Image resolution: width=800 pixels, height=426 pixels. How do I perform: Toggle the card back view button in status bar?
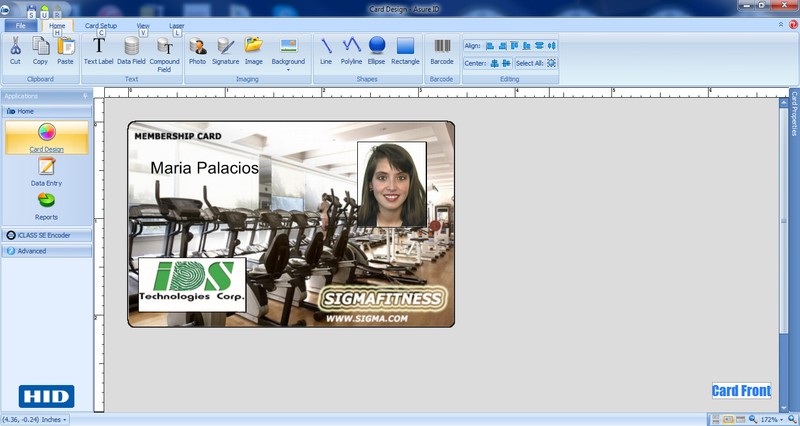click(x=740, y=420)
